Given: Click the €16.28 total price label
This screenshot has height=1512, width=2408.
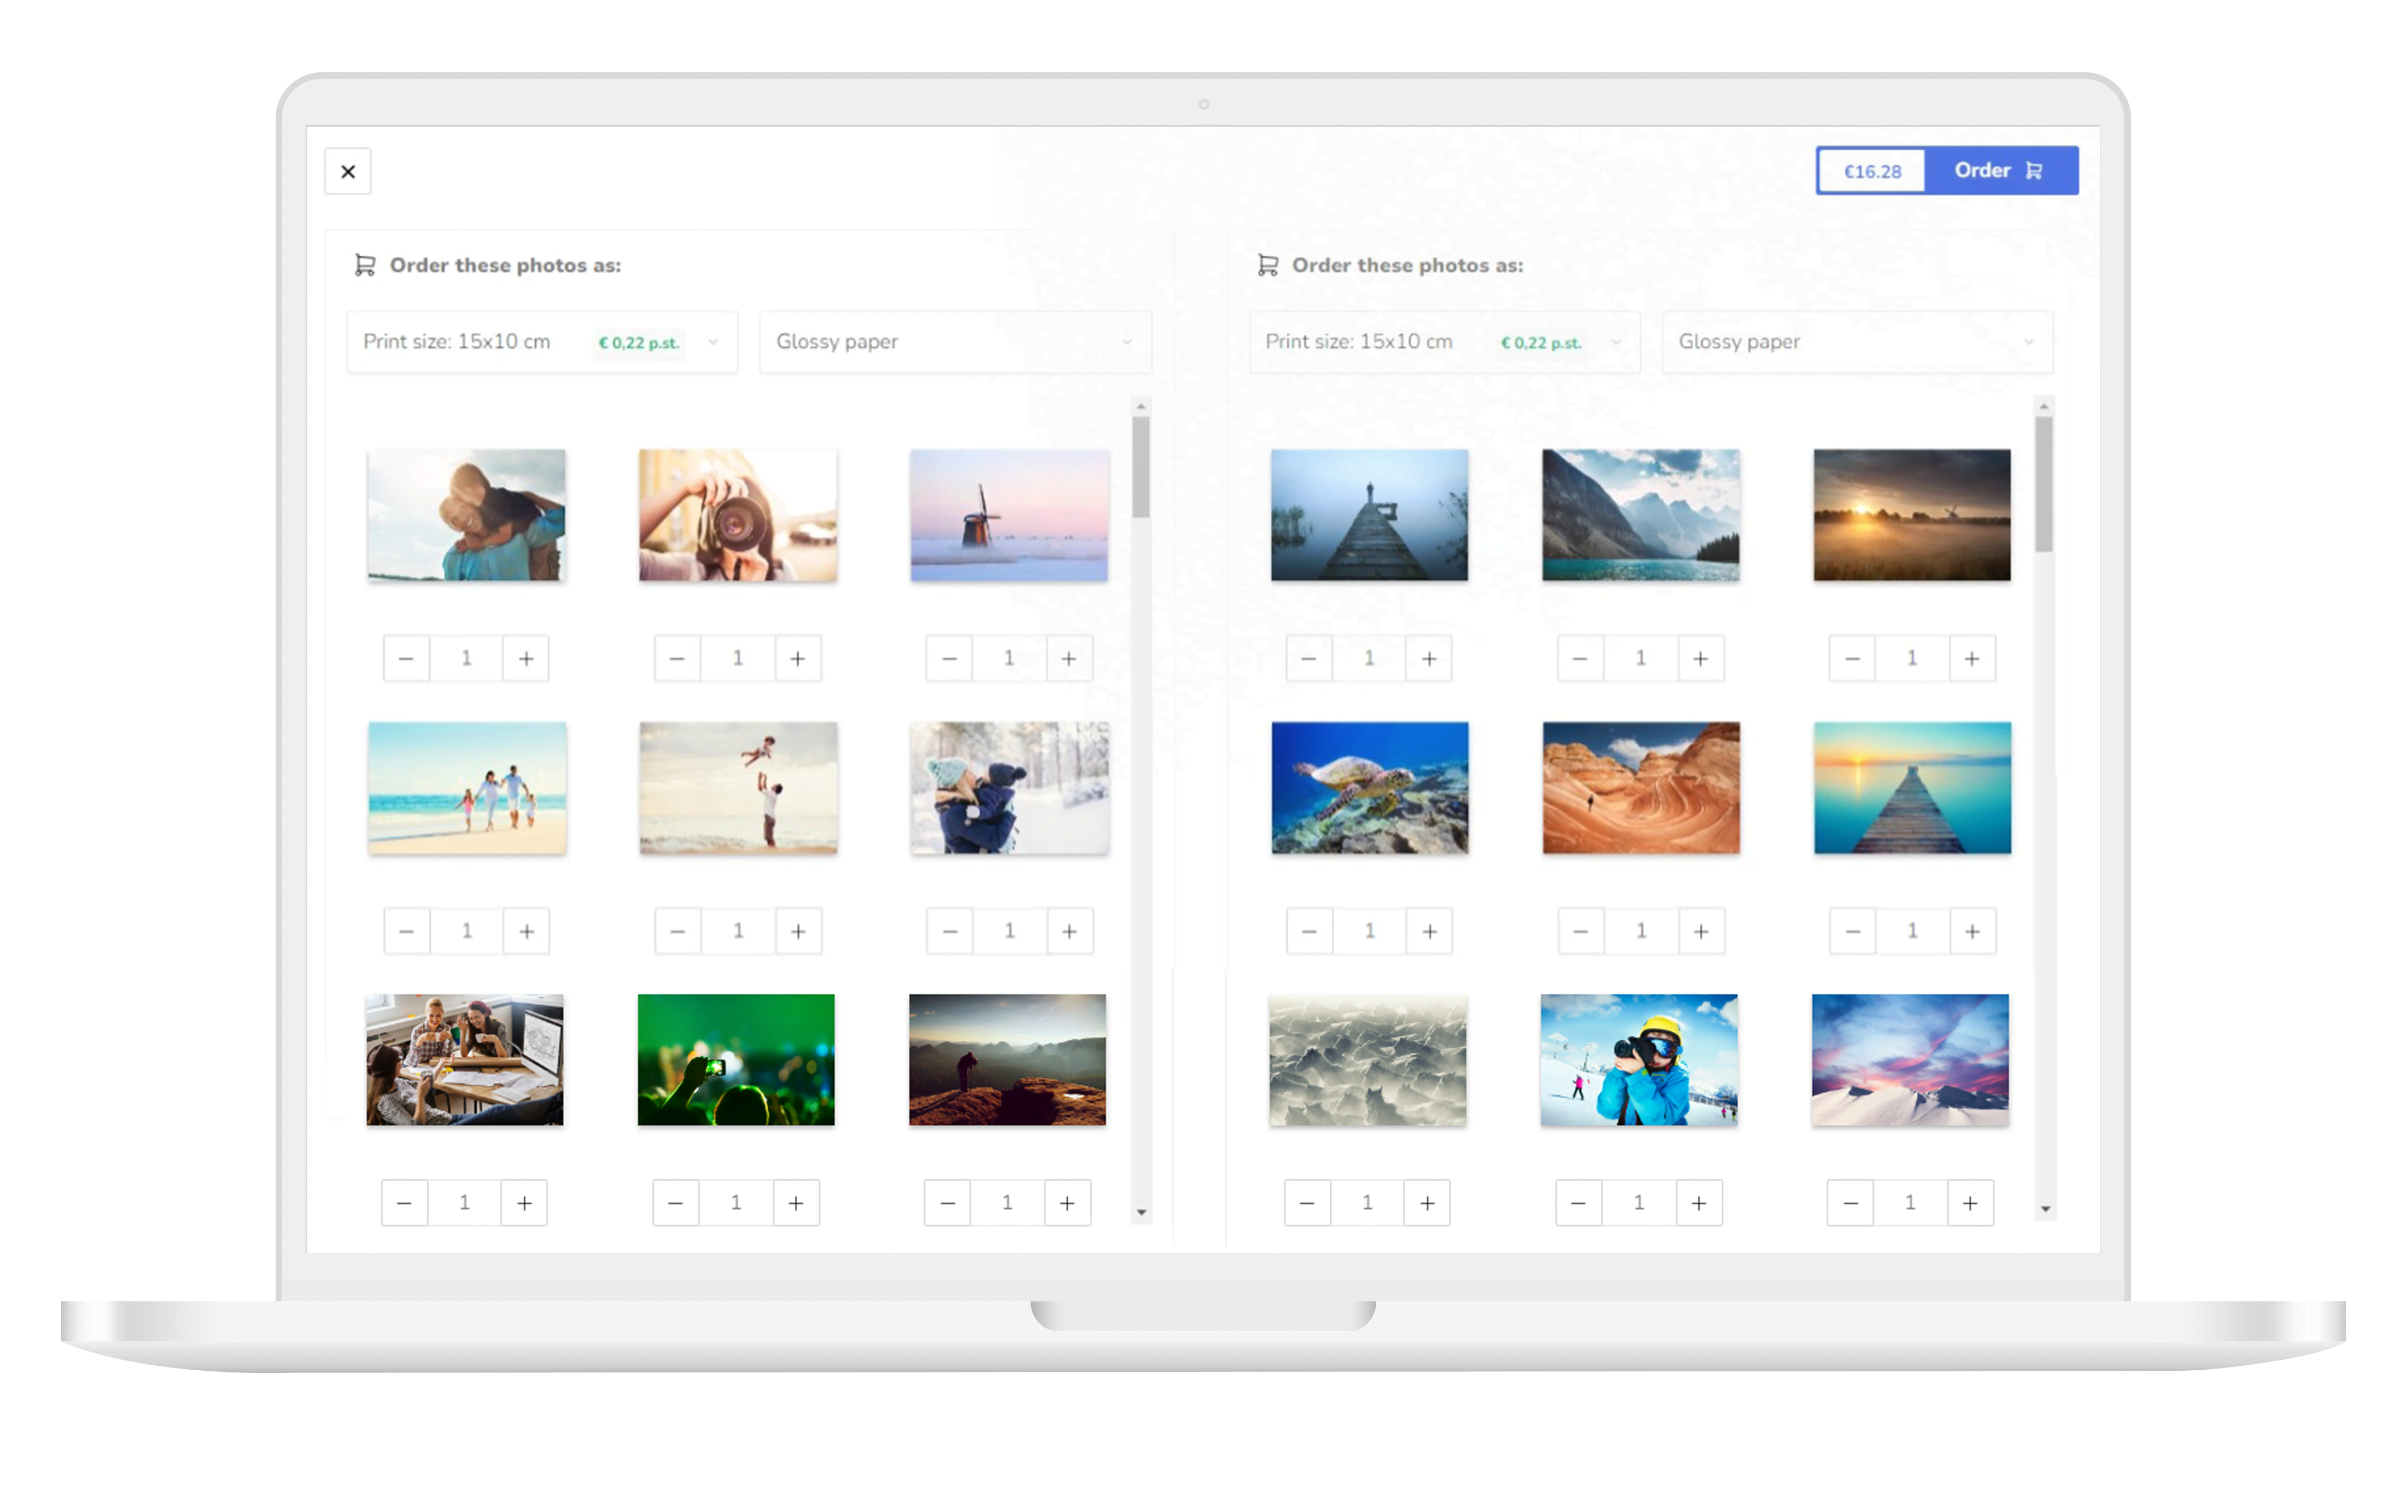Looking at the screenshot, I should (x=1871, y=171).
